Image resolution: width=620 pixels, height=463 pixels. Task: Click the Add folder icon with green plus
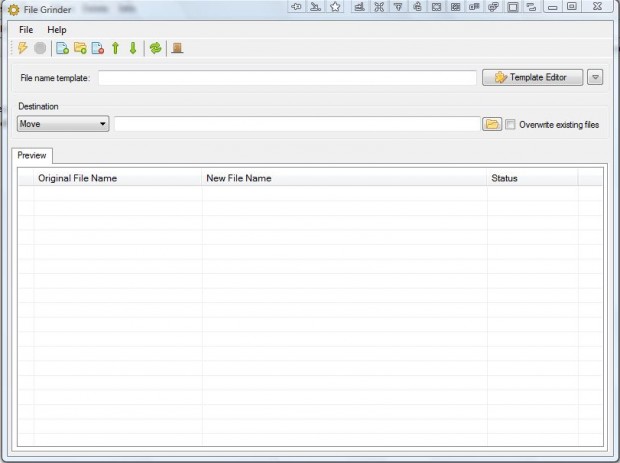[x=80, y=48]
